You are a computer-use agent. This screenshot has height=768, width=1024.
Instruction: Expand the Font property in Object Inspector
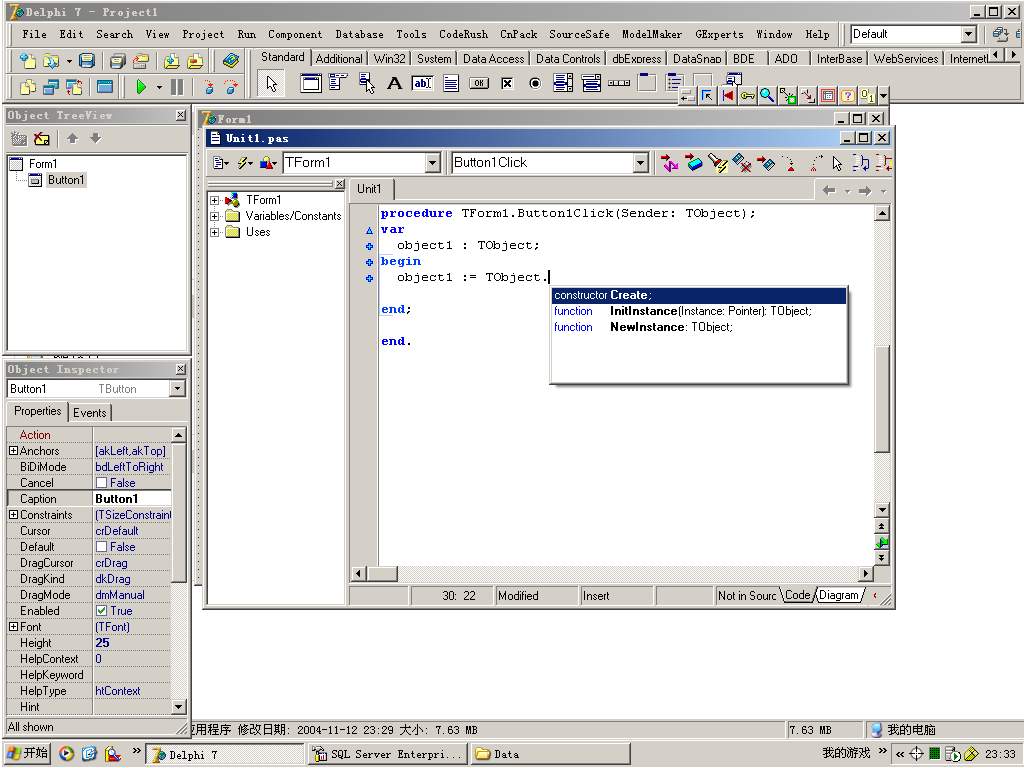13,627
